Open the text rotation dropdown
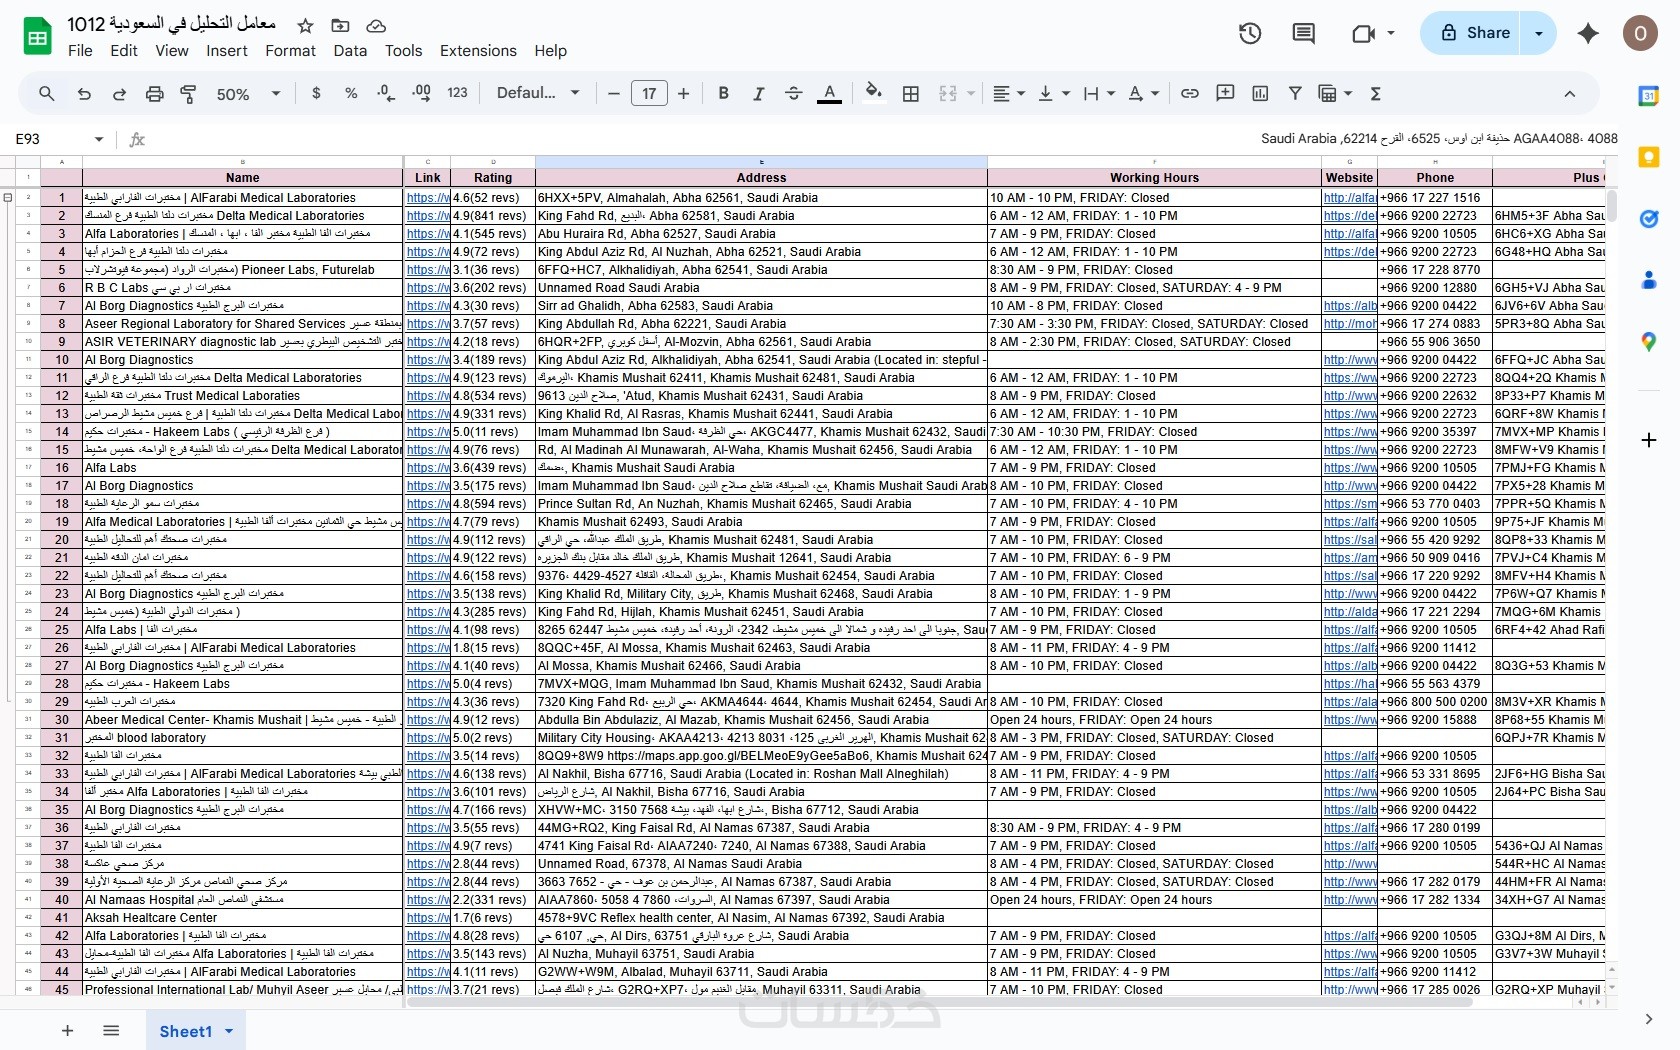The height and width of the screenshot is (1050, 1680). click(x=1144, y=93)
